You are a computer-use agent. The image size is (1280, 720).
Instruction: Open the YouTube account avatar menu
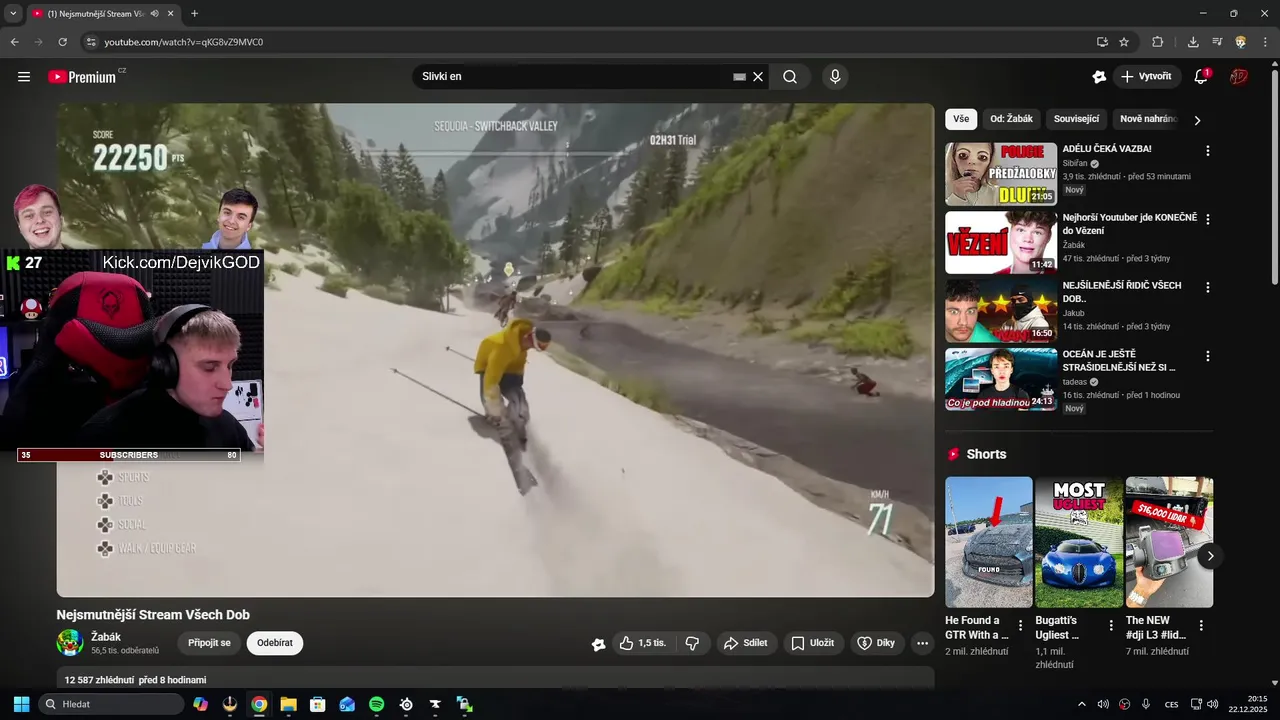1239,77
